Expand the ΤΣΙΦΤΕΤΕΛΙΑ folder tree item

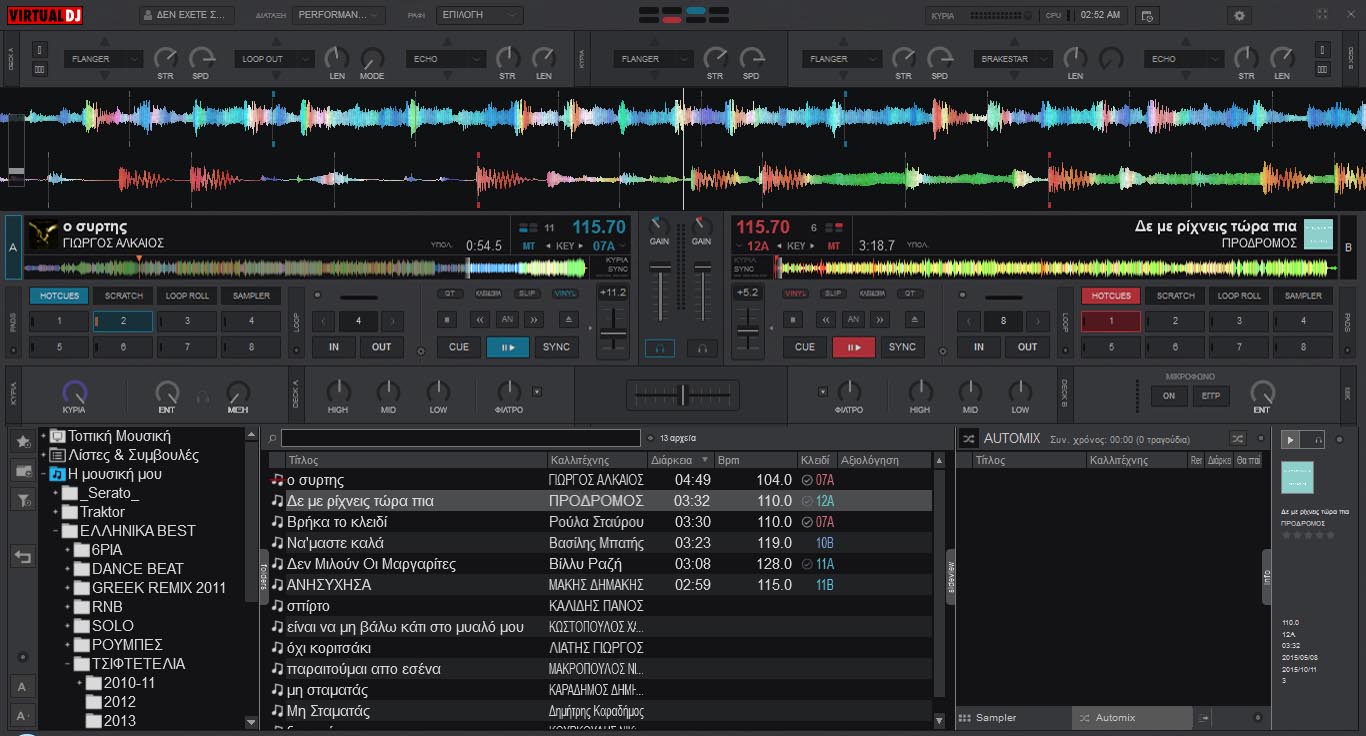pyautogui.click(x=68, y=664)
